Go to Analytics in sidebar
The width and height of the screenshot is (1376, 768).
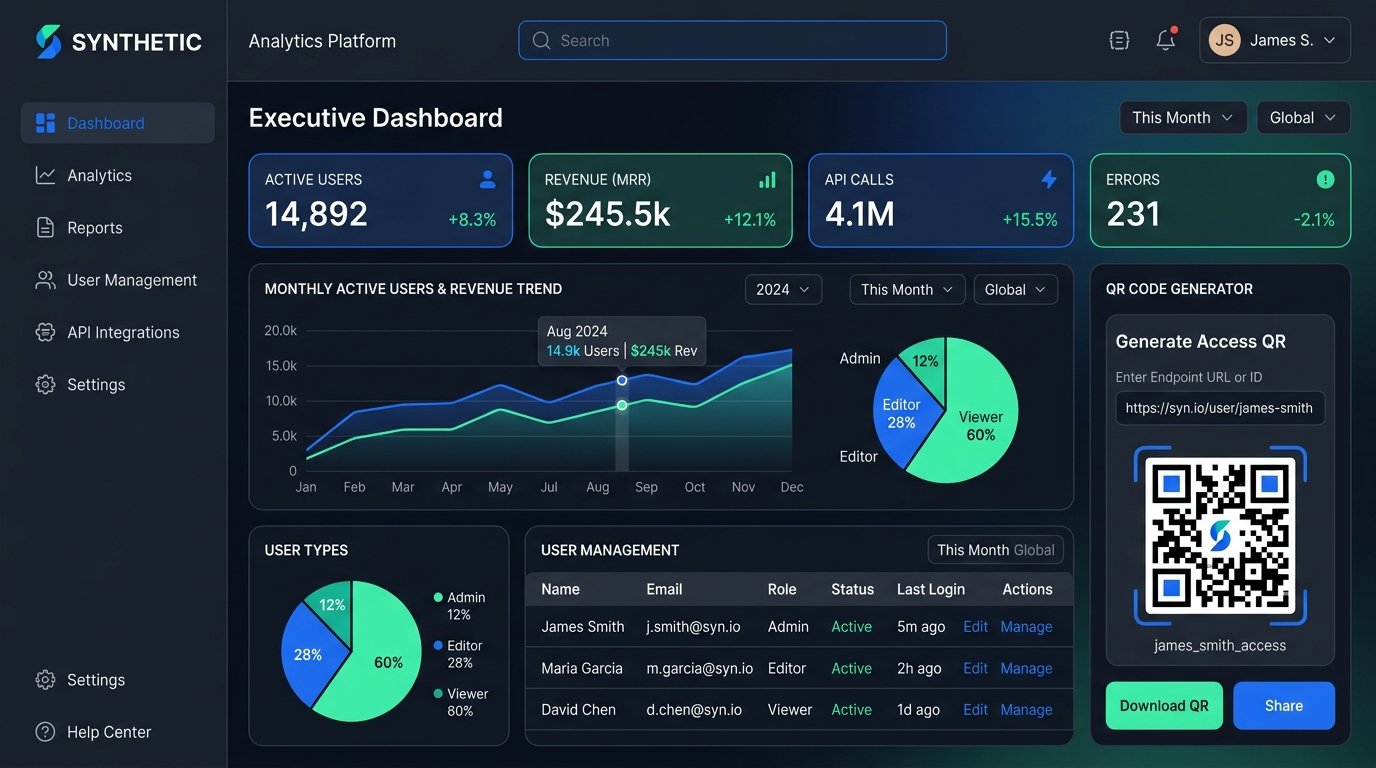click(117, 175)
